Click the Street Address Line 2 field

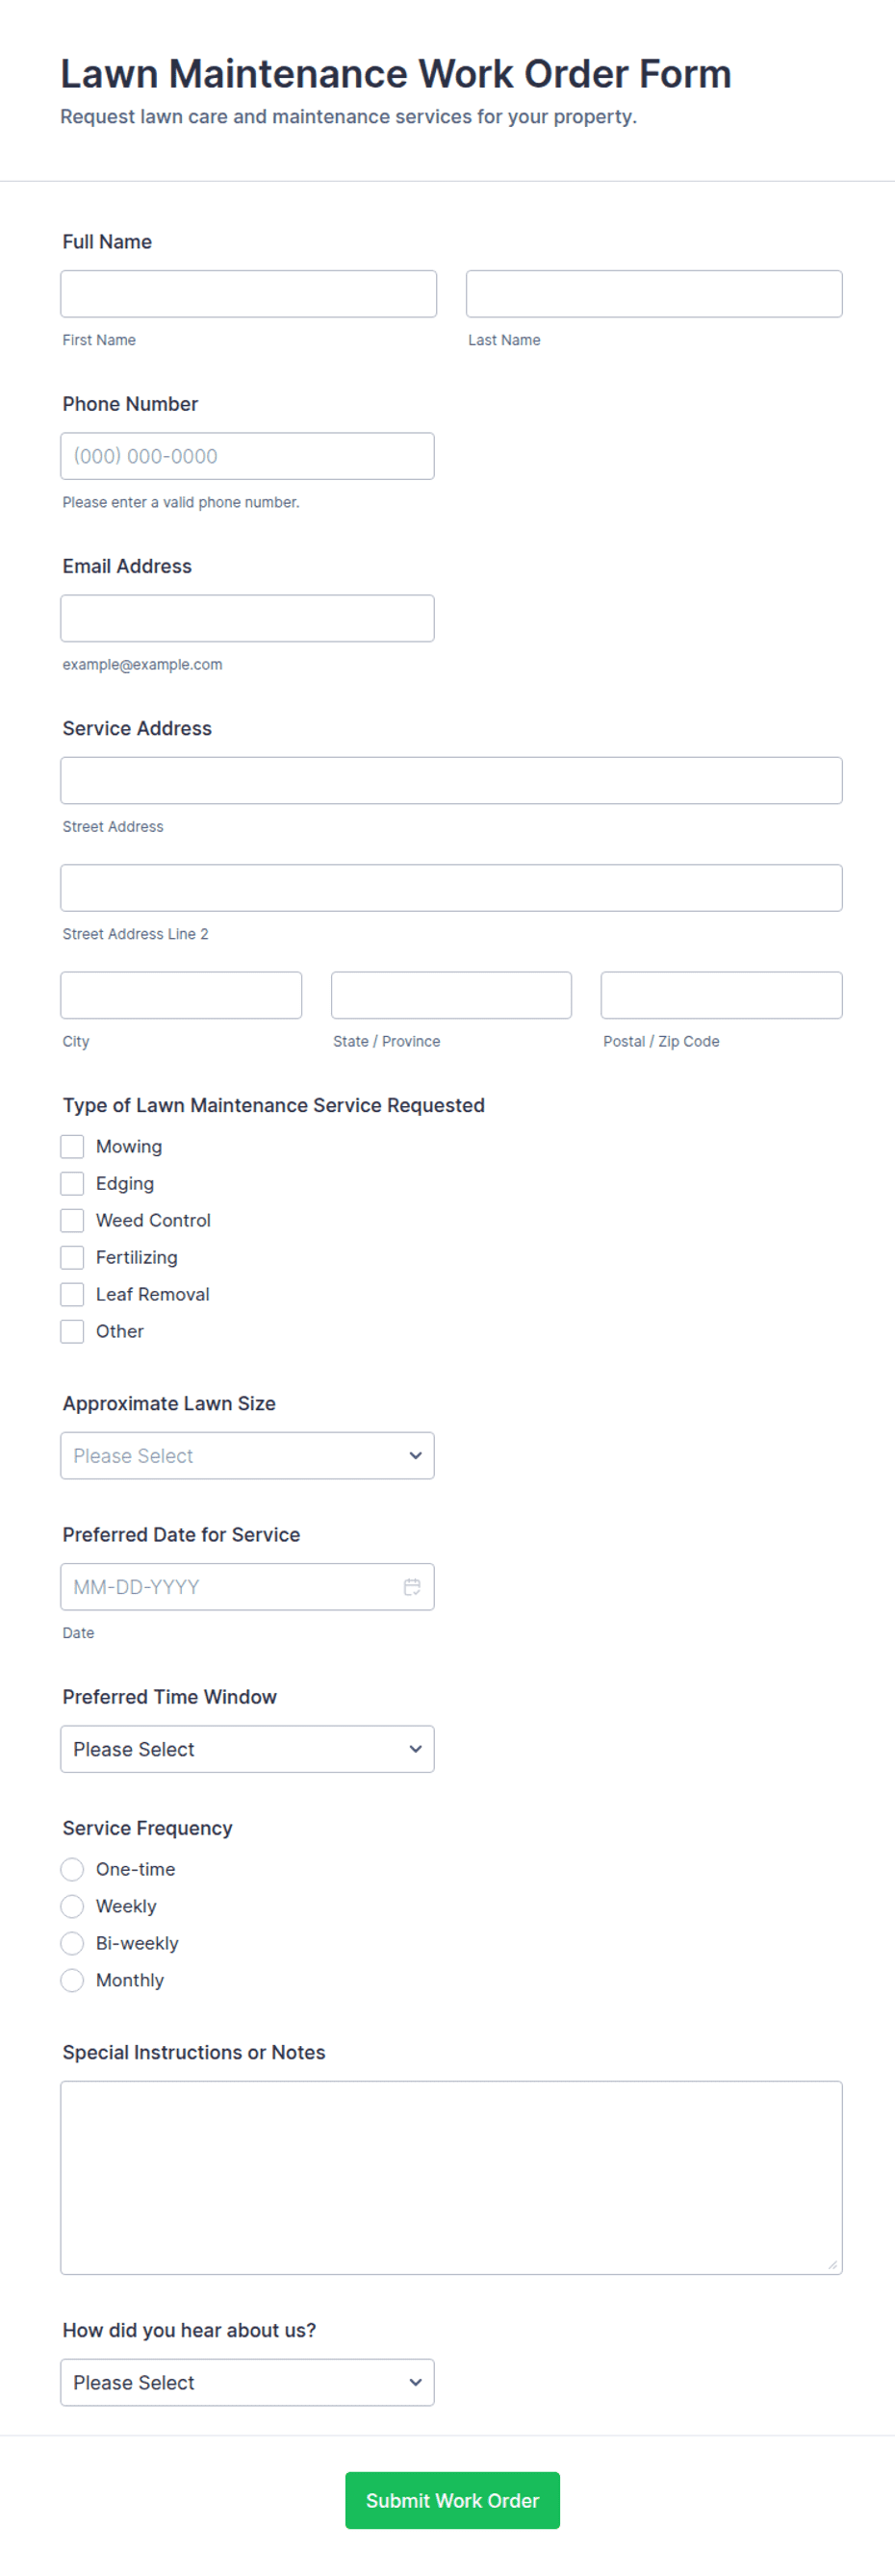pos(451,888)
